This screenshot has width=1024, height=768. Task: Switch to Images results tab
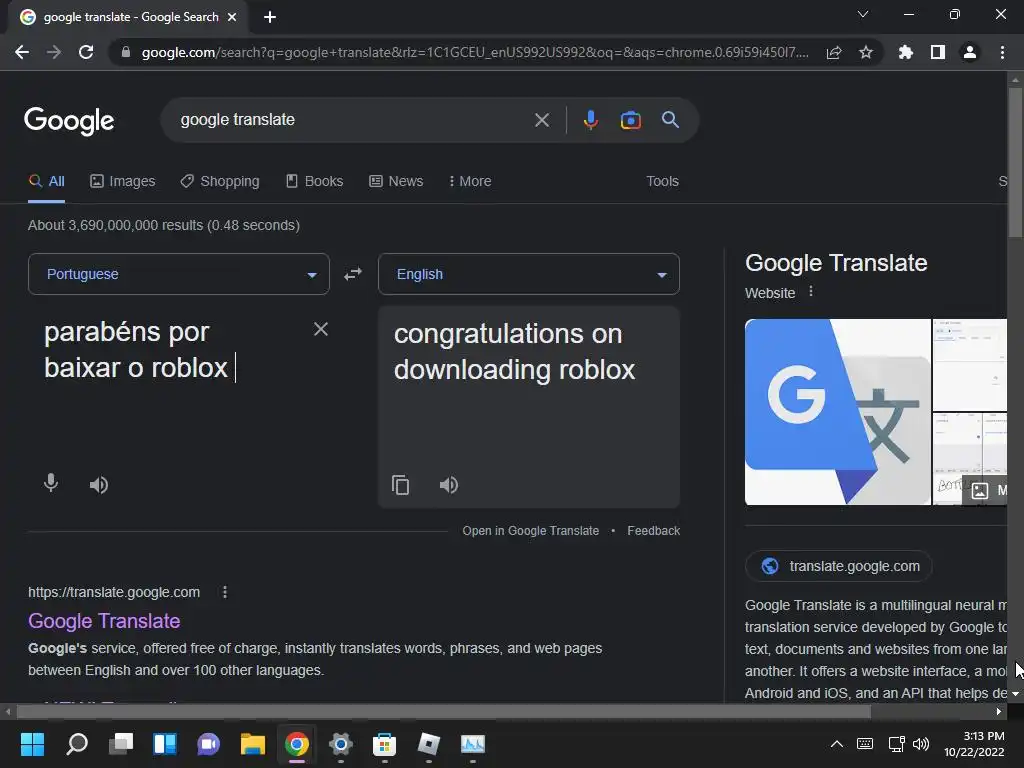point(123,181)
